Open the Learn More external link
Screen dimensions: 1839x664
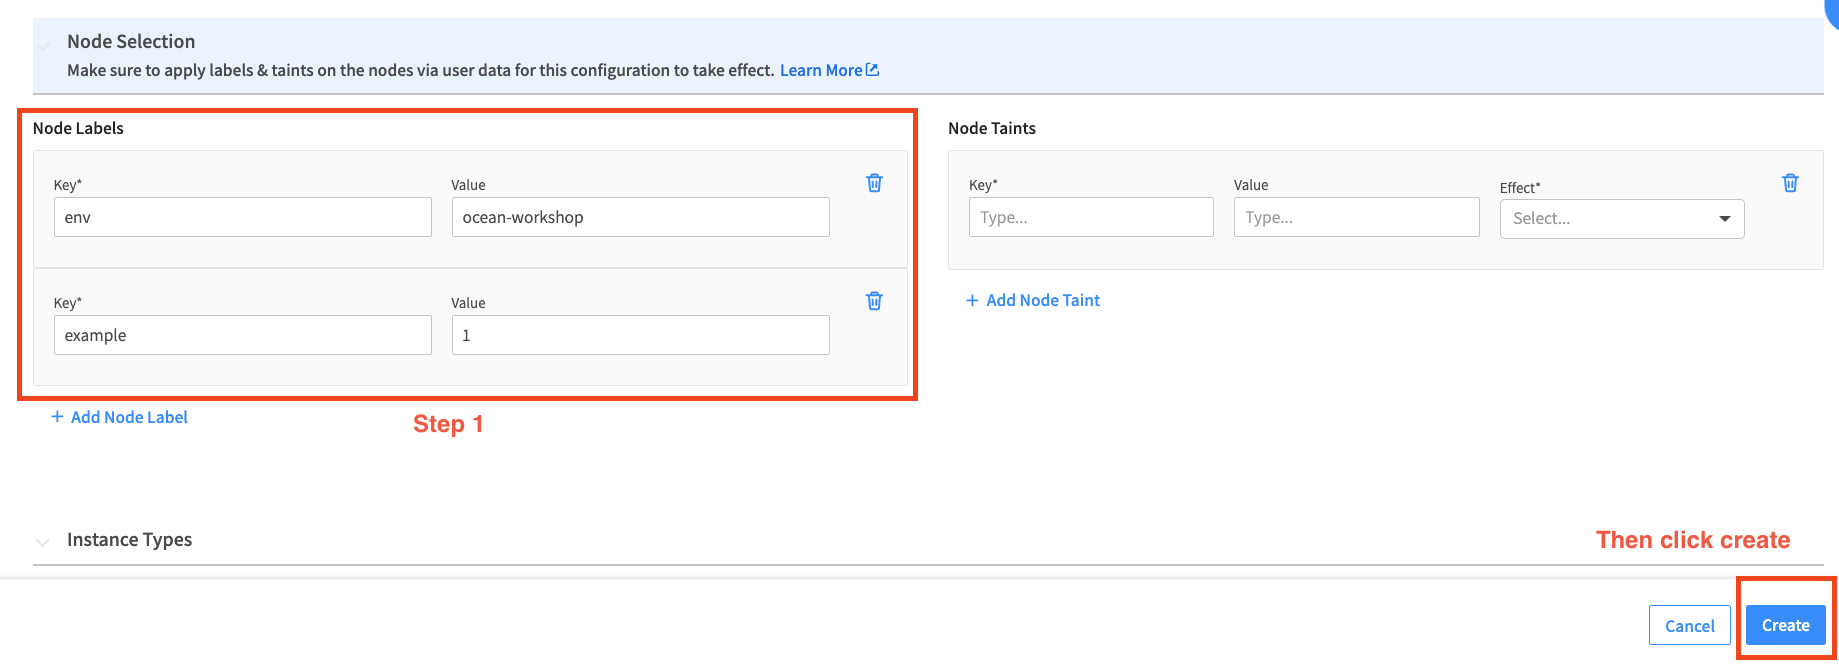(x=829, y=70)
